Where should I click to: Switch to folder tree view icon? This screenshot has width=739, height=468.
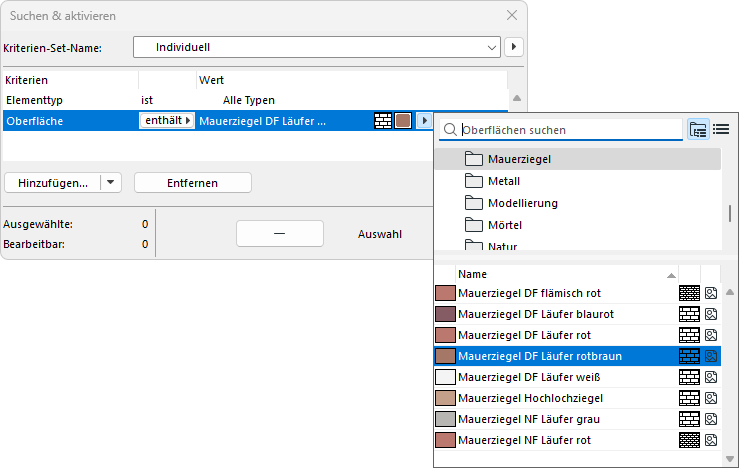click(698, 129)
